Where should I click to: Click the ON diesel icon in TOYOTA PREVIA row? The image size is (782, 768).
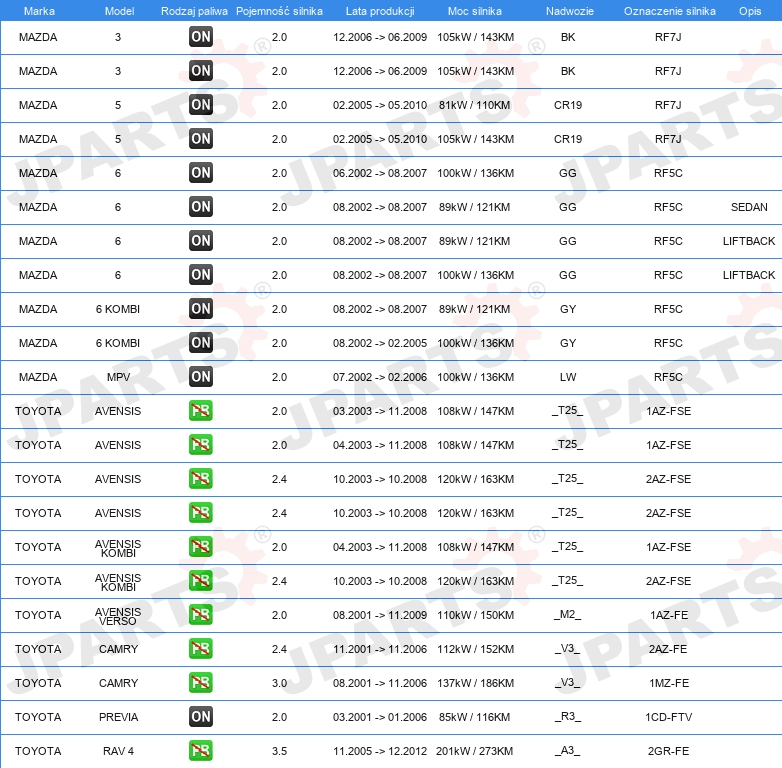(201, 717)
